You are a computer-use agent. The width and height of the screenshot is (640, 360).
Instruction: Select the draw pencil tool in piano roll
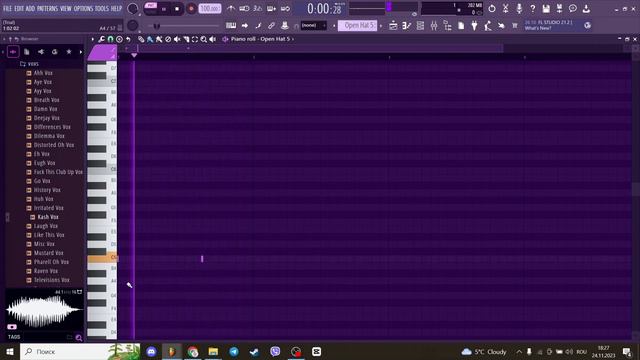click(x=141, y=39)
